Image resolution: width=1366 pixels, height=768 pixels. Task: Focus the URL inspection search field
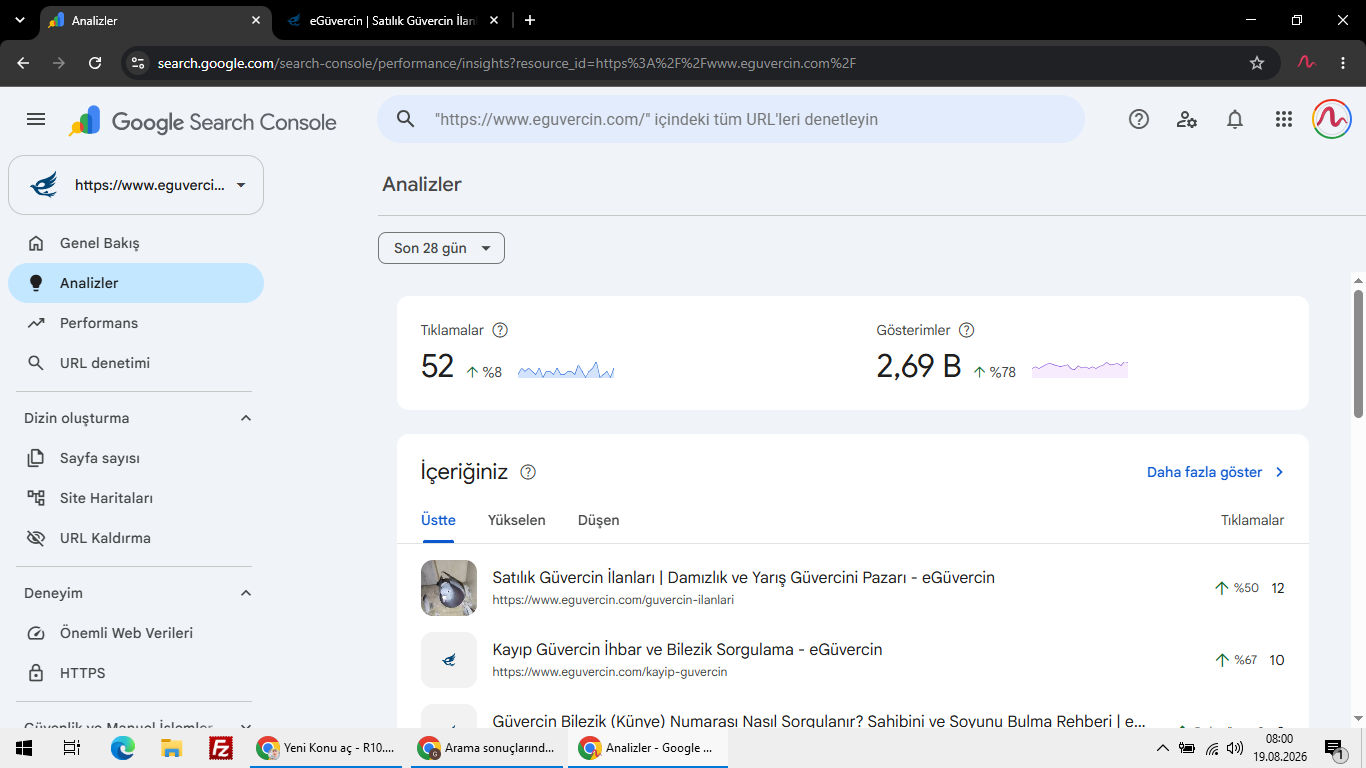tap(731, 119)
